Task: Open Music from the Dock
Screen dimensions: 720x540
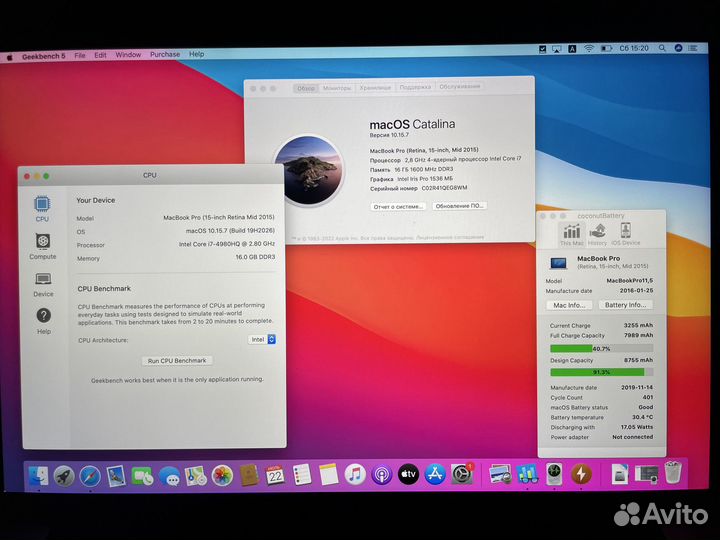Action: point(355,474)
